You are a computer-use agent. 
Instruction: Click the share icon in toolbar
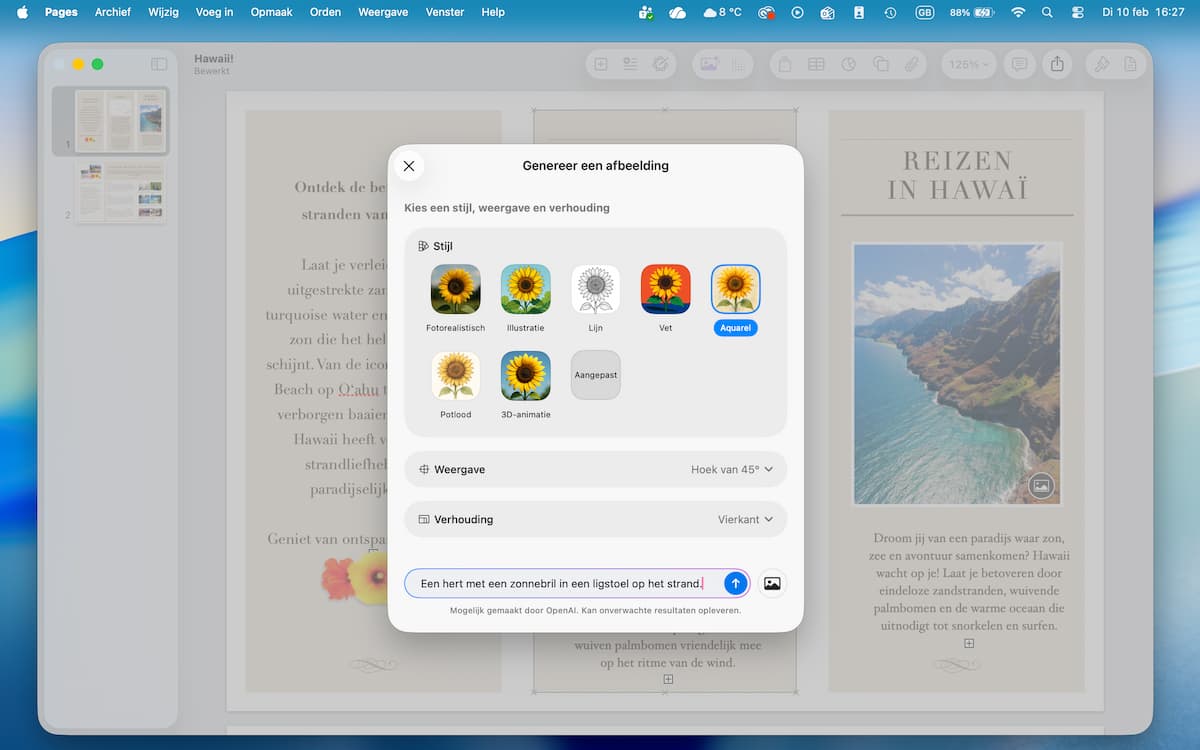pyautogui.click(x=1057, y=64)
